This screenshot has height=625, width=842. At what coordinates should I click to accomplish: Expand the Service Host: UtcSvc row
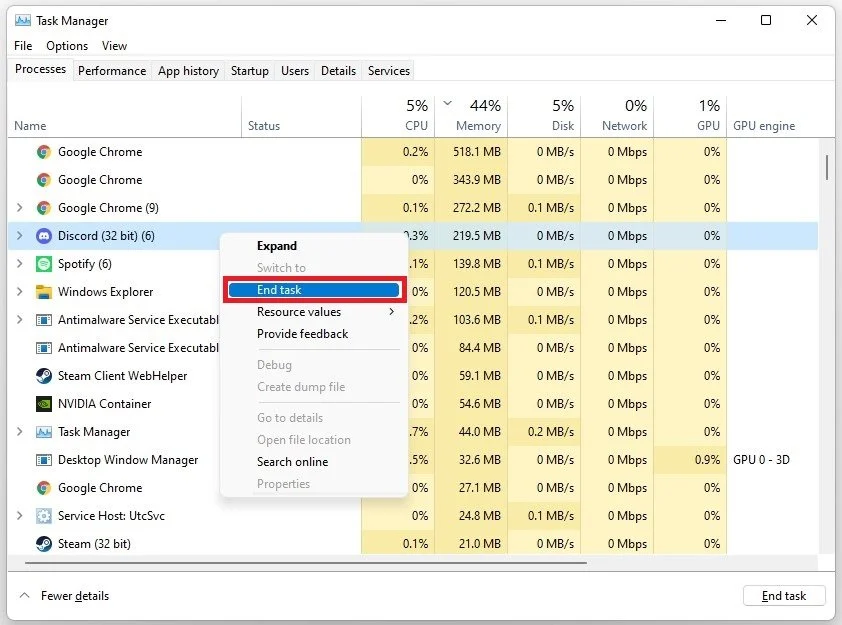pyautogui.click(x=20, y=515)
